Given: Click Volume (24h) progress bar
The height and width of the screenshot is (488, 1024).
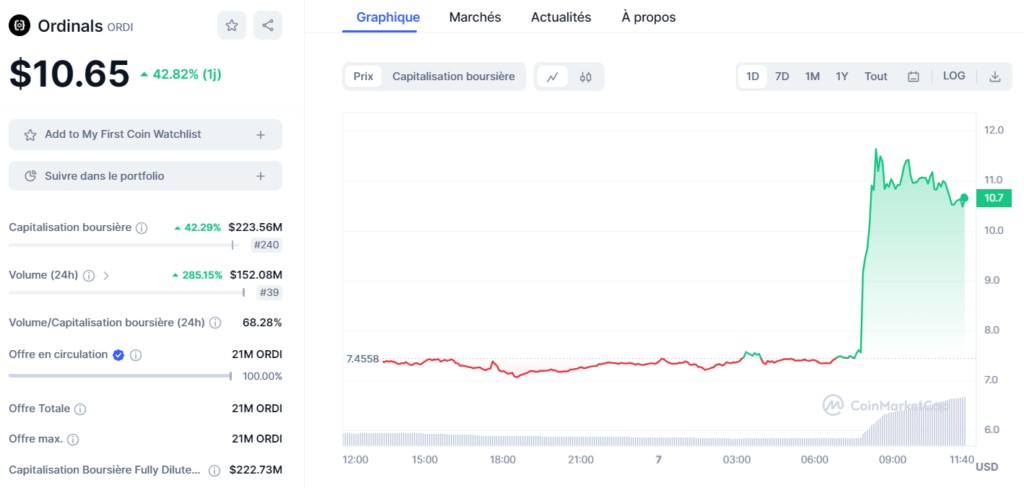Looking at the screenshot, I should coord(127,293).
